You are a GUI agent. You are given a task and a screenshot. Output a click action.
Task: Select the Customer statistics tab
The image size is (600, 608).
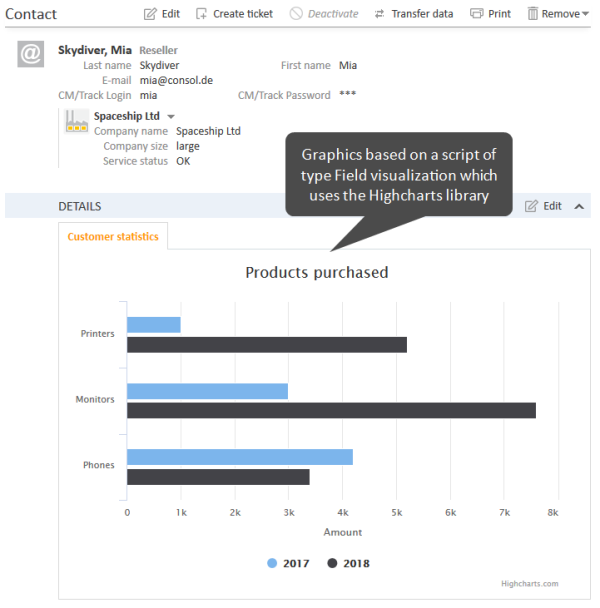point(113,236)
